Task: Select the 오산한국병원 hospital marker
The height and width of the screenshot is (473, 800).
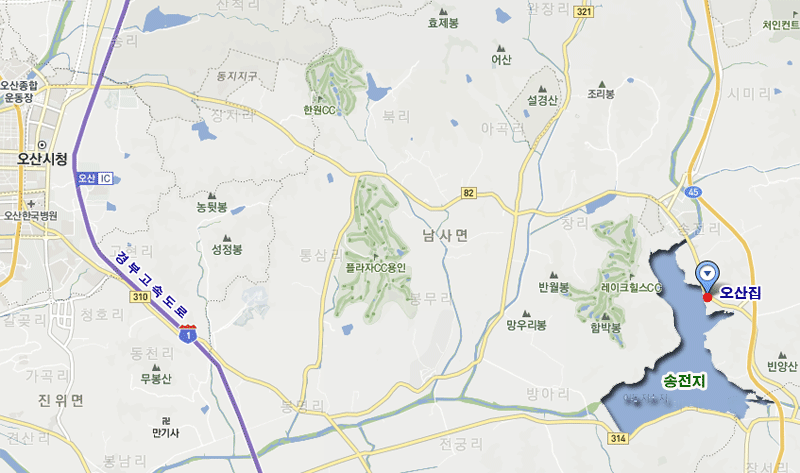Action: (x=32, y=204)
